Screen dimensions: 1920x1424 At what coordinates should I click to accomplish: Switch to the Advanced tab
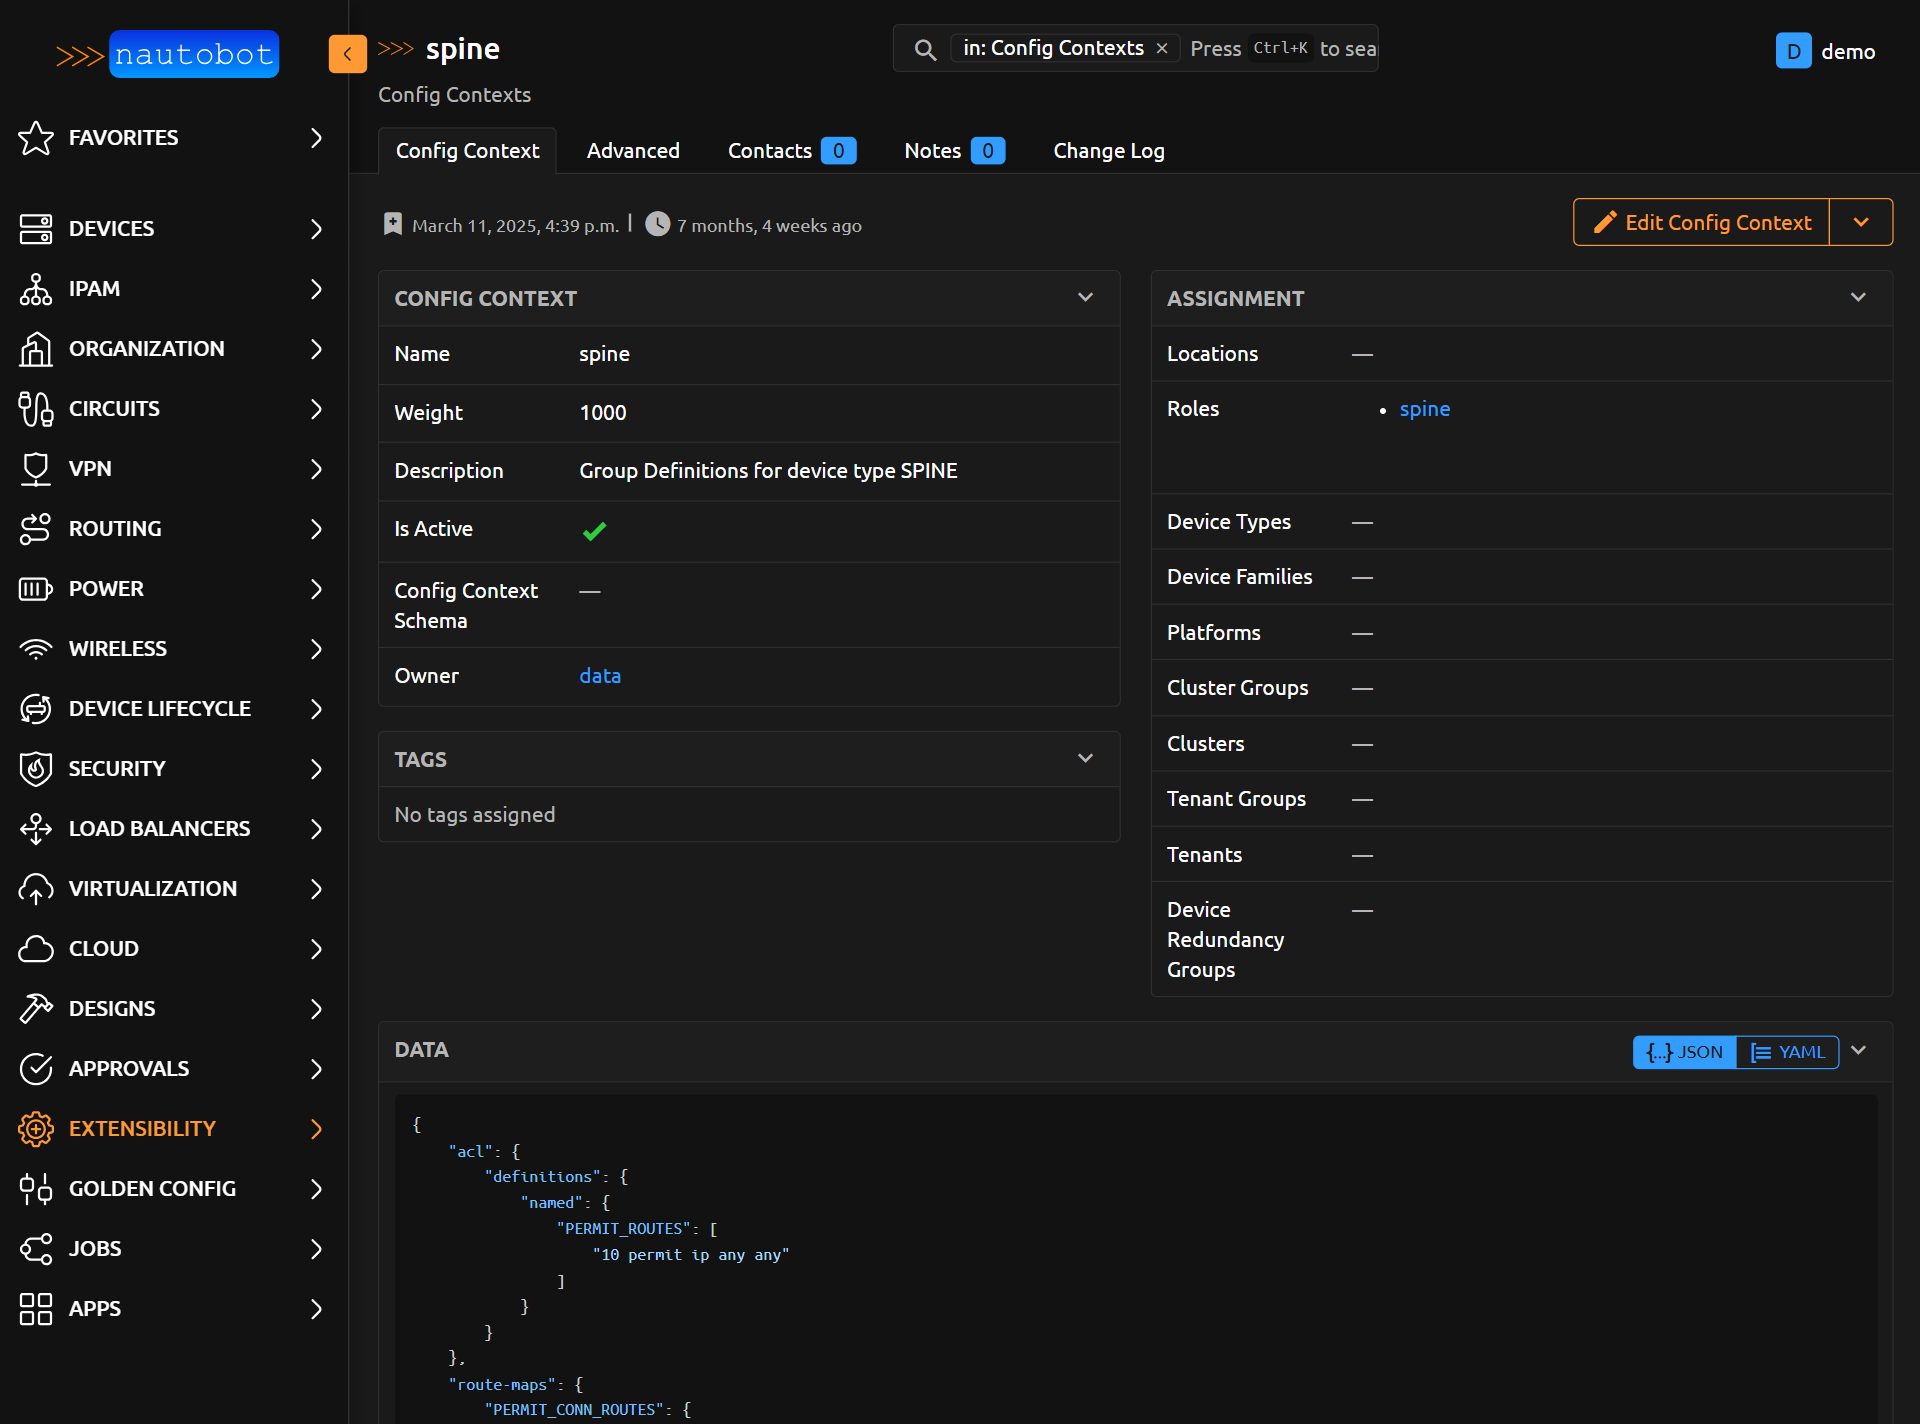point(633,151)
